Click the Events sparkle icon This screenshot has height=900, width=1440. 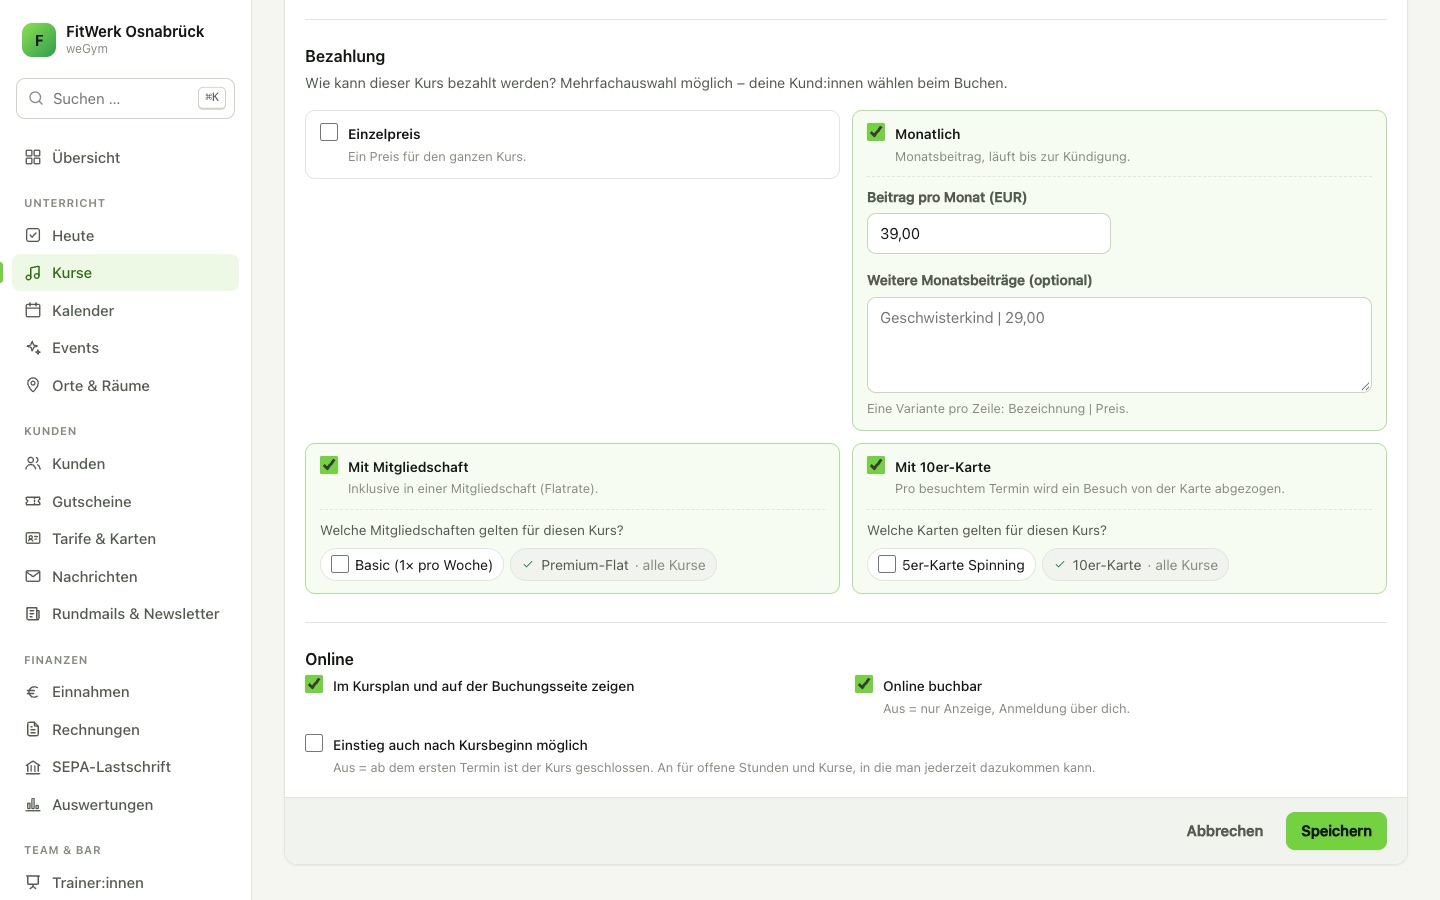[x=33, y=348]
